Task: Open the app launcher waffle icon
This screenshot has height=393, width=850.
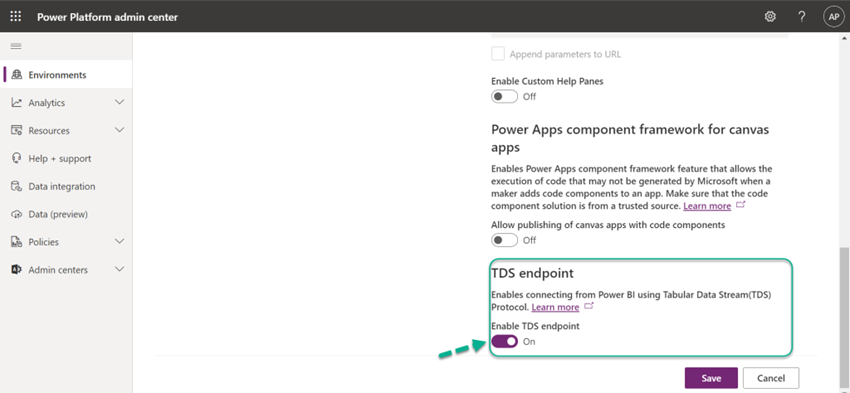Action: (x=16, y=16)
